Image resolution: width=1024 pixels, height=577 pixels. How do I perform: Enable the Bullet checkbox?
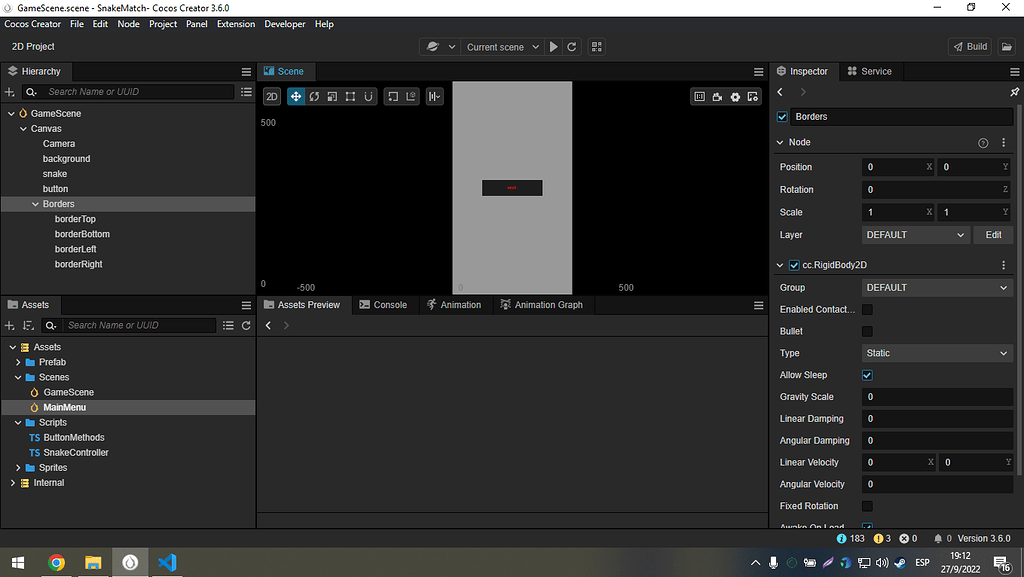pos(867,332)
